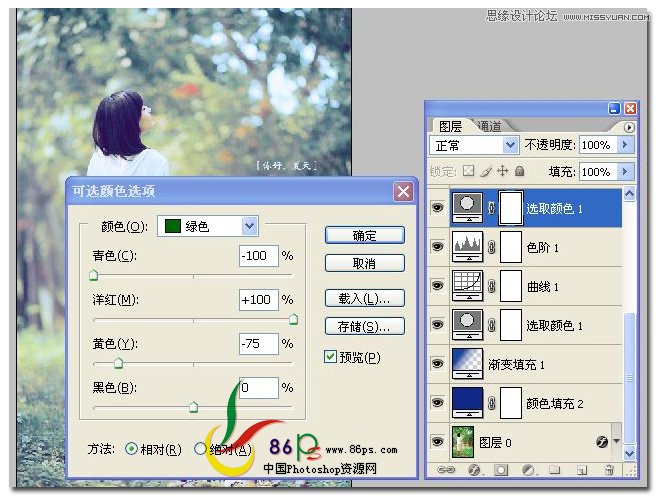Click the add layer mask icon
Screen dimensions: 660x500
tap(501, 470)
